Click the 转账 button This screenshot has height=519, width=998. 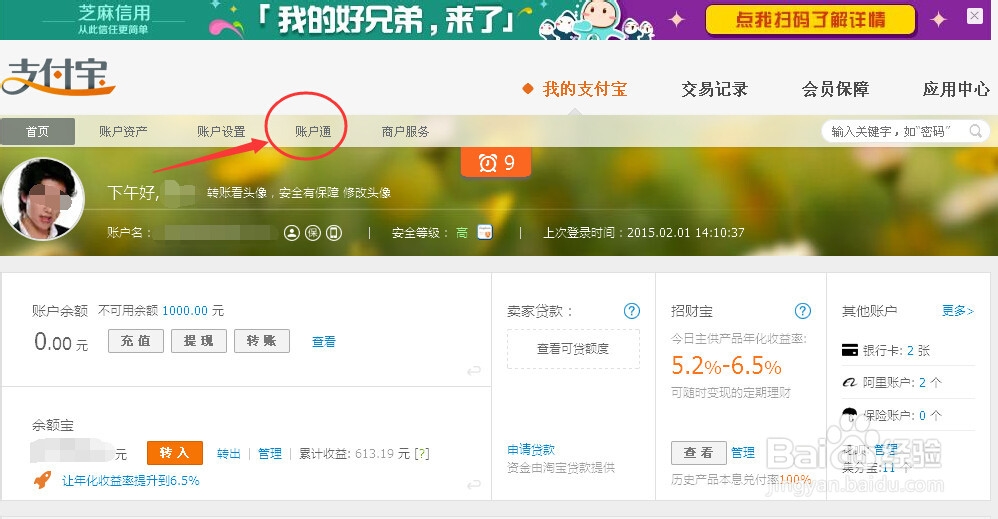[x=262, y=341]
